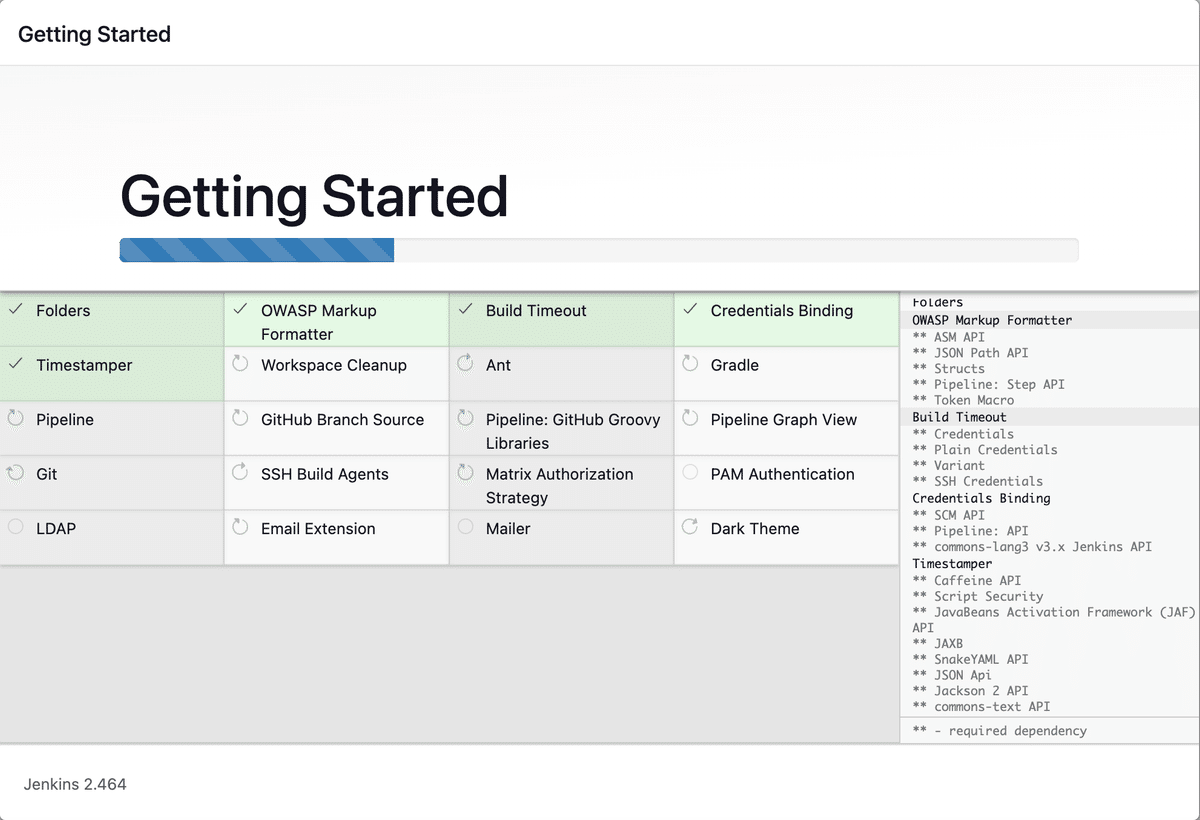Click '** SSH Credentials' log entry
This screenshot has width=1200, height=820.
point(978,482)
